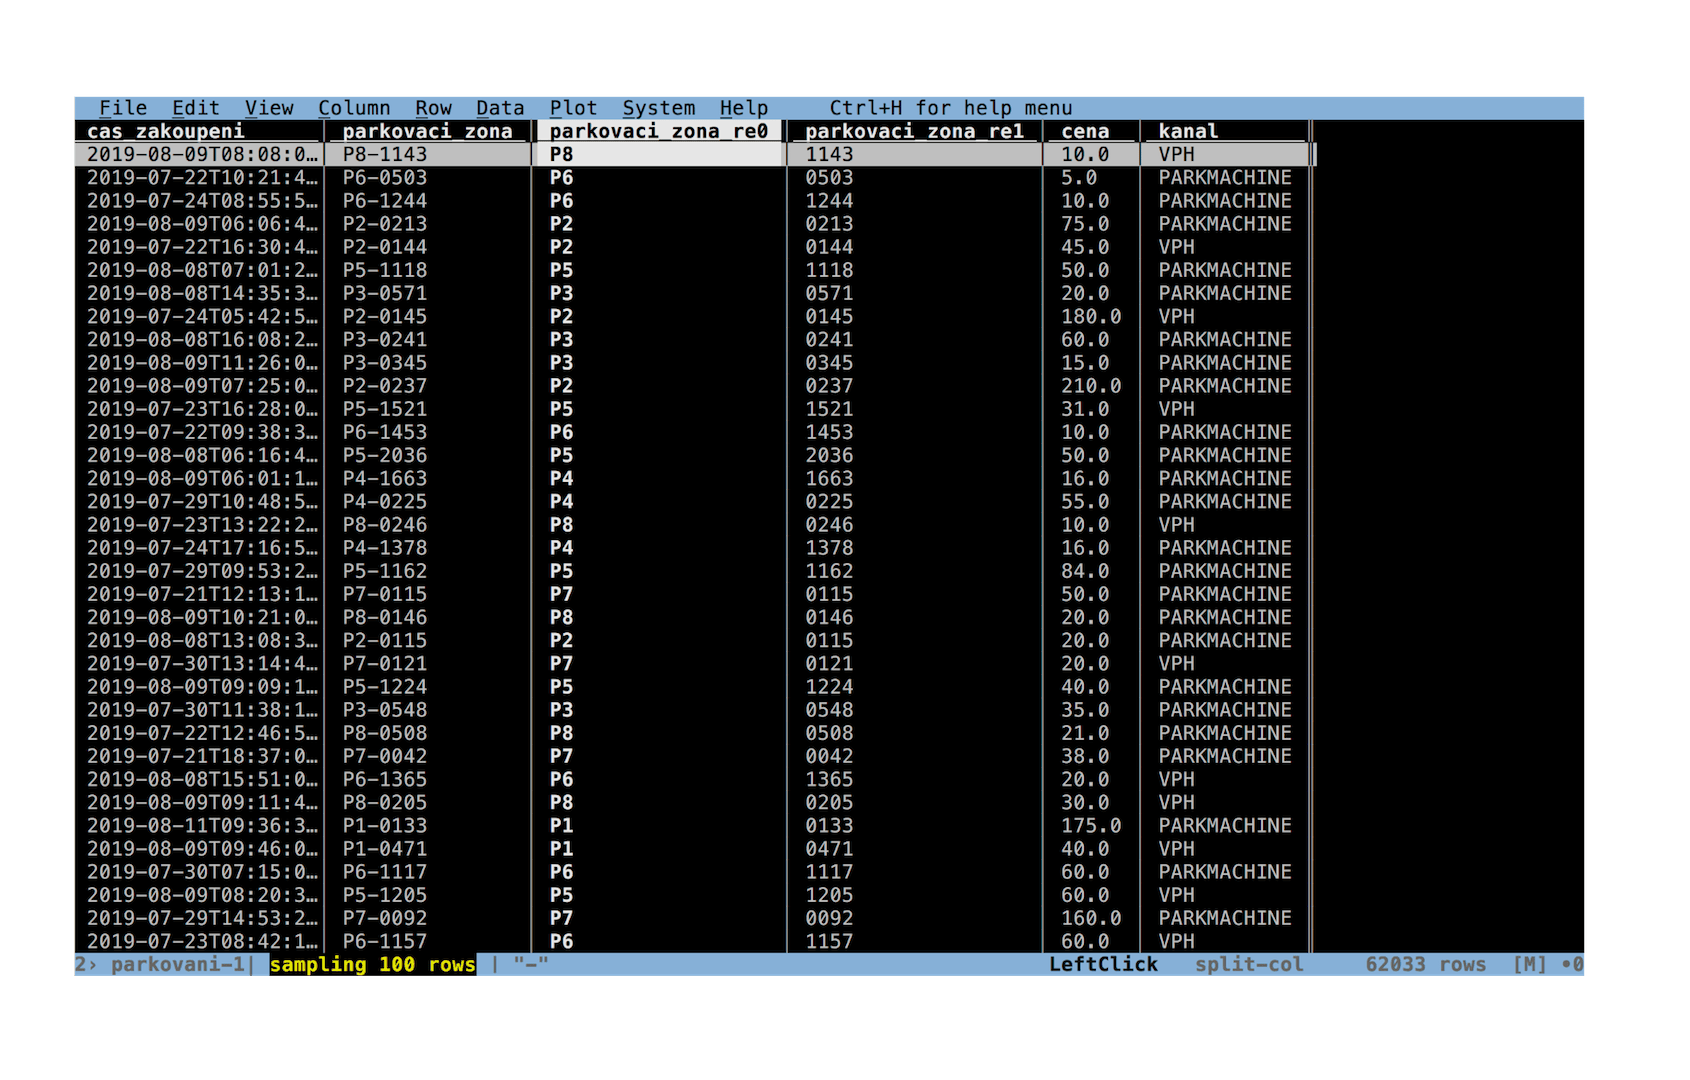Select re1 value 0471
This screenshot has width=1690, height=1080.
pyautogui.click(x=829, y=849)
